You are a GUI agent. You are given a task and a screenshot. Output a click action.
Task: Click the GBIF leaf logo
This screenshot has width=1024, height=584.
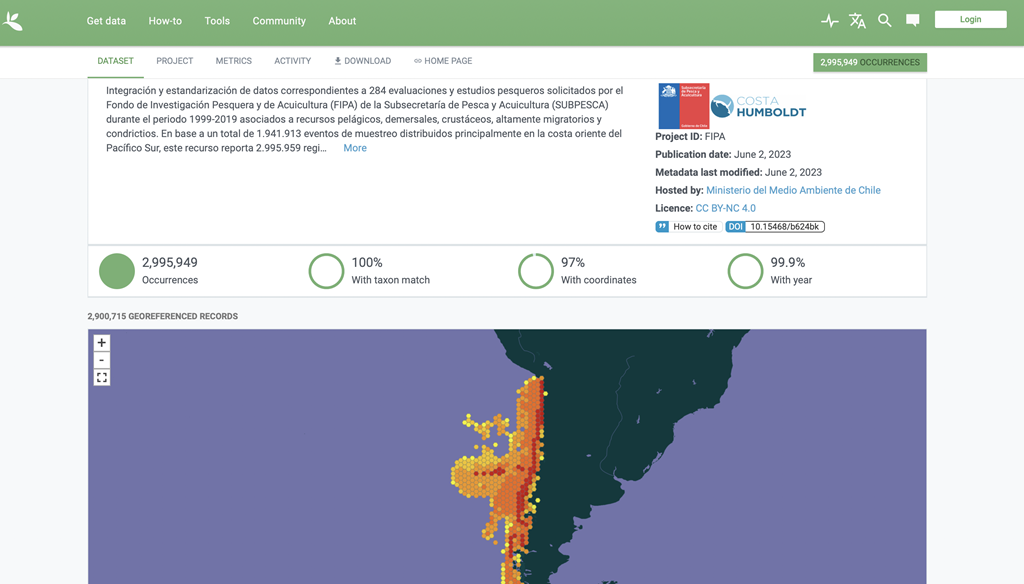13,21
